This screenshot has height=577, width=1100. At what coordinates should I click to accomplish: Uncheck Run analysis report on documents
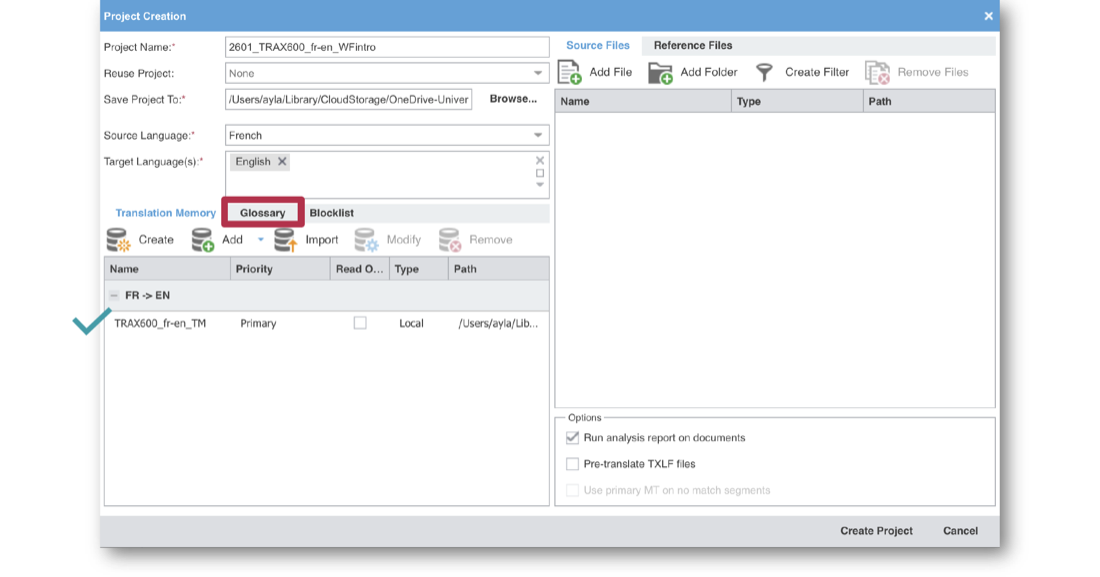coord(572,437)
